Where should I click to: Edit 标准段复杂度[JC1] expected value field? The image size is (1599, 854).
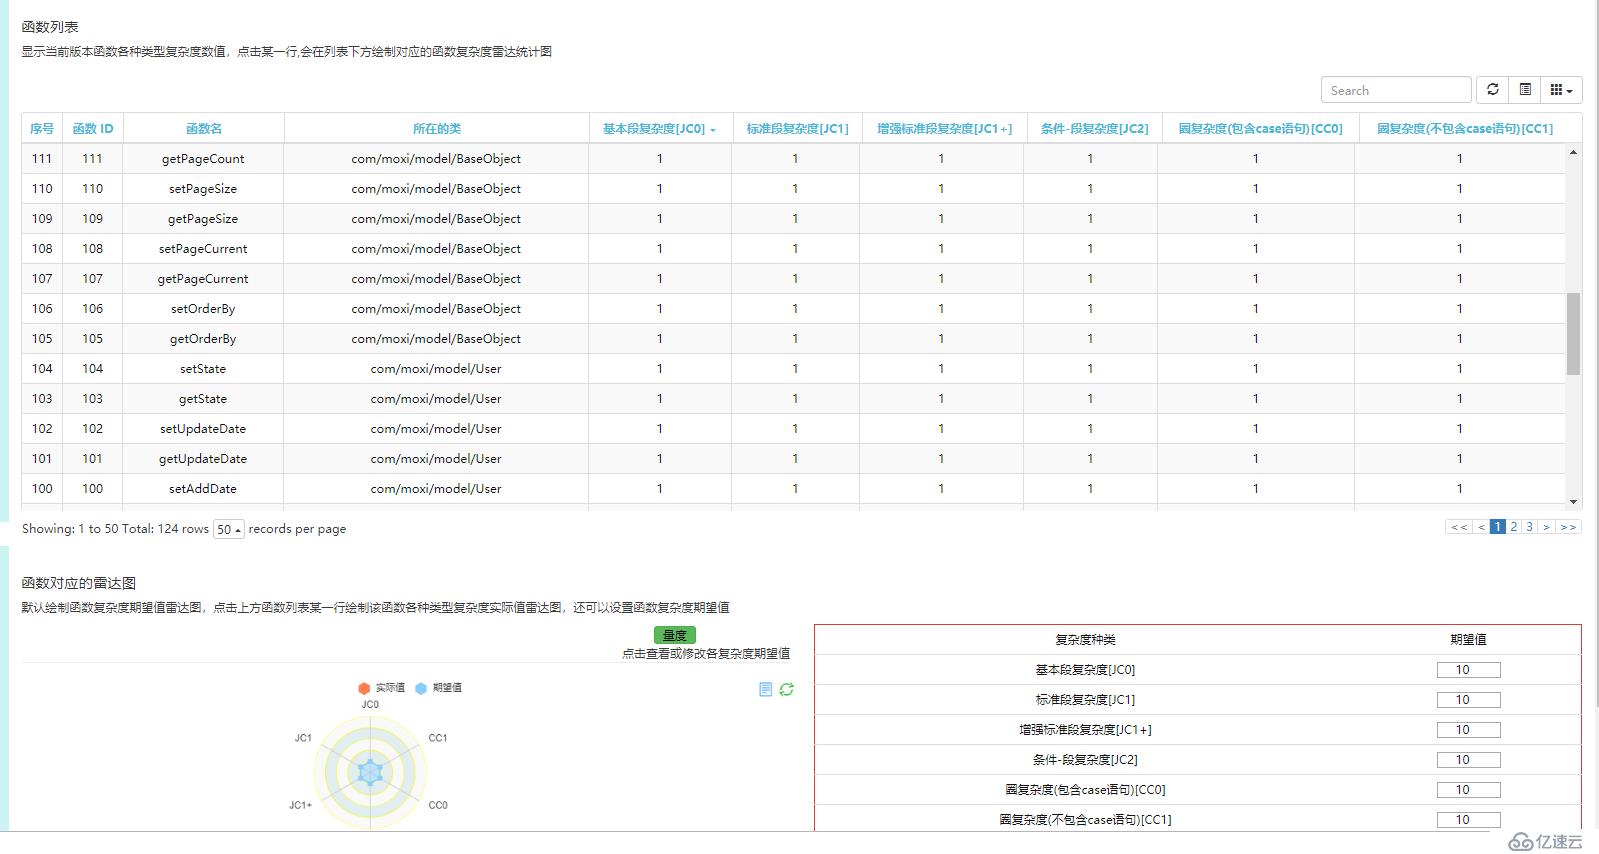coord(1468,700)
